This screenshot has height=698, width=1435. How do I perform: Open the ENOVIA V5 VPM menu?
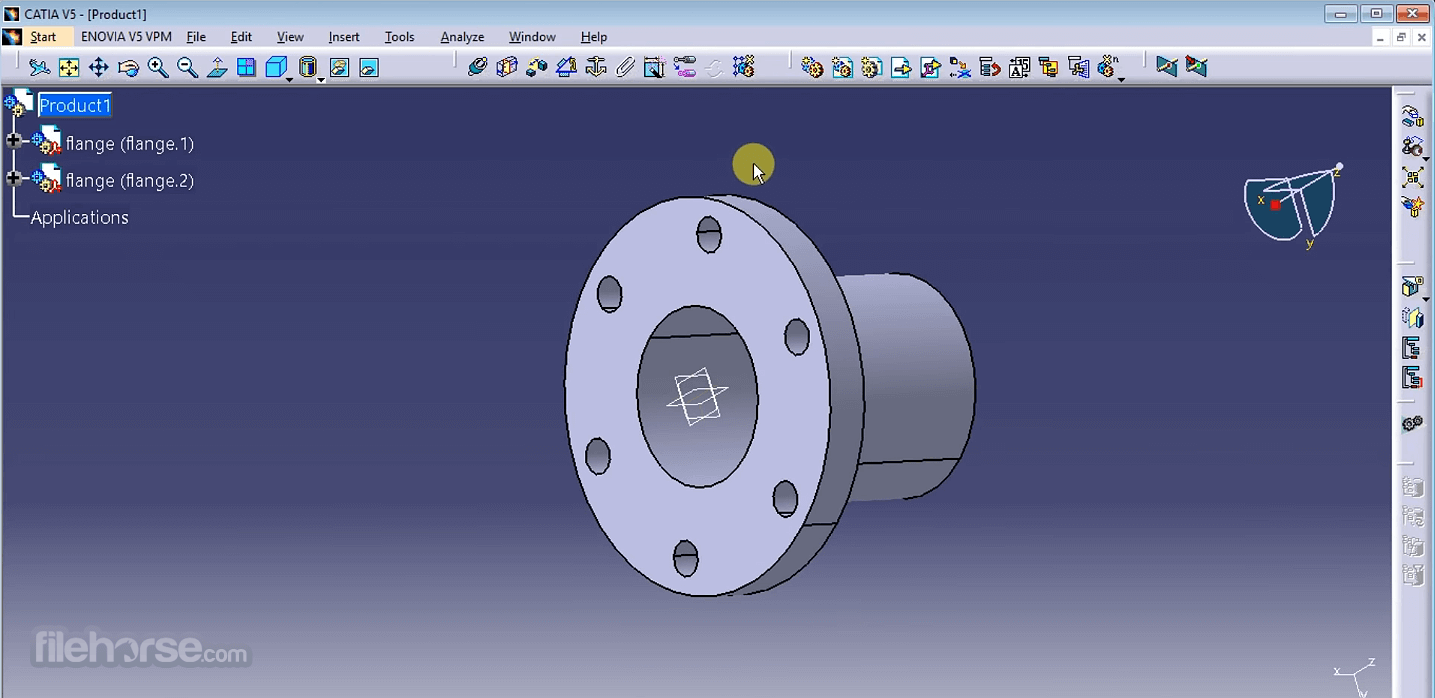[x=126, y=37]
